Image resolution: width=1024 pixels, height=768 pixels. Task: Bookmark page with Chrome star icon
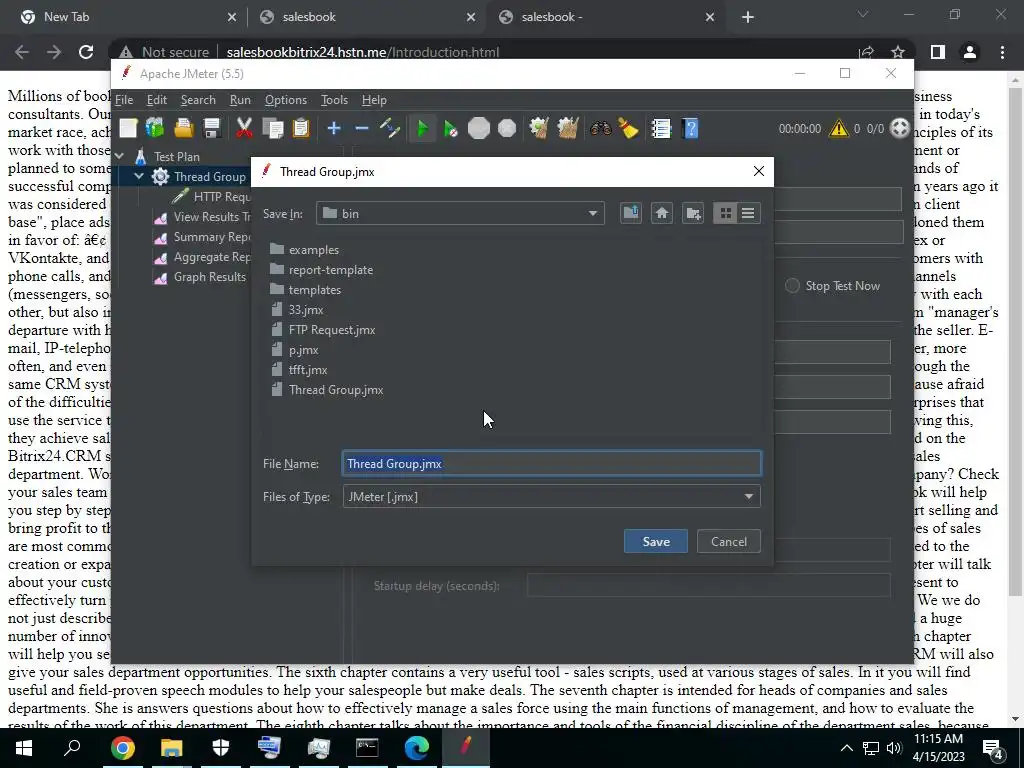tap(898, 52)
